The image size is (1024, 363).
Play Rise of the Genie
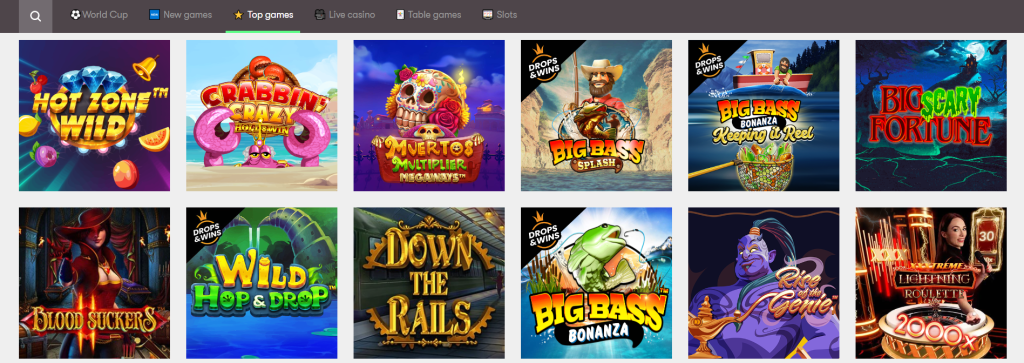(763, 283)
